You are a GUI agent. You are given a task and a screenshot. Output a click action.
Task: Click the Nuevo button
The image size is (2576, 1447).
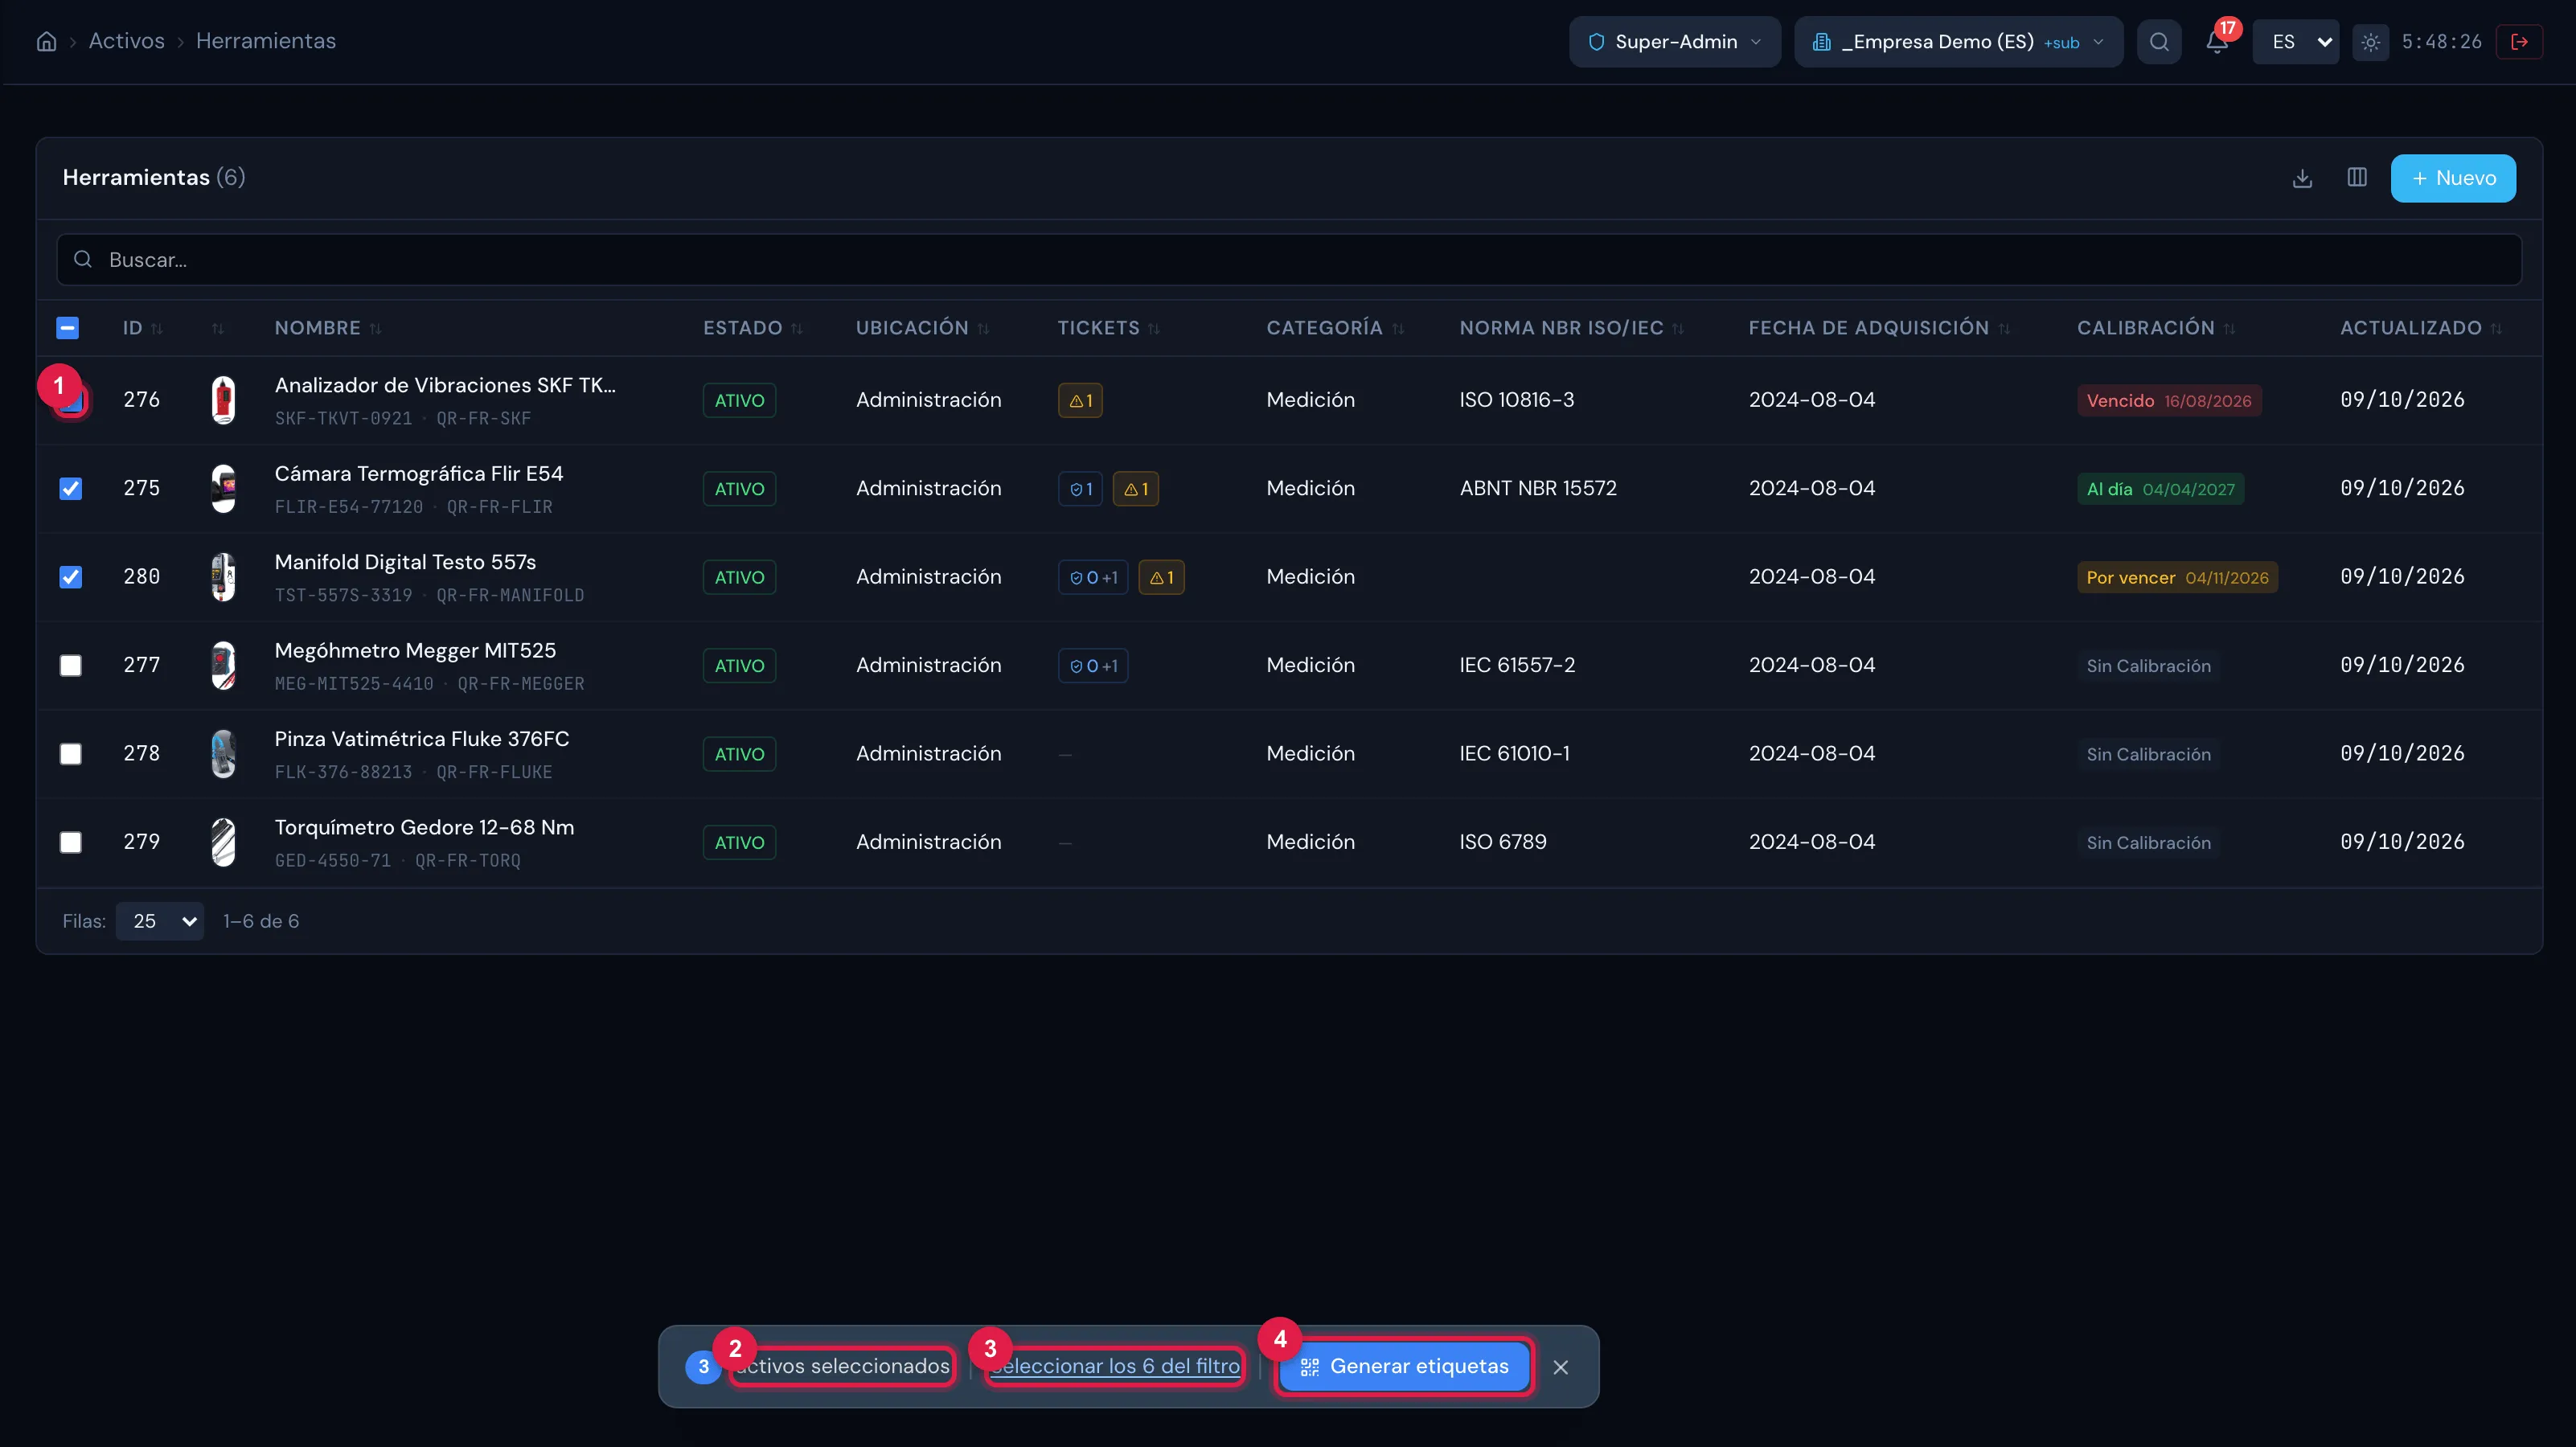pos(2453,178)
